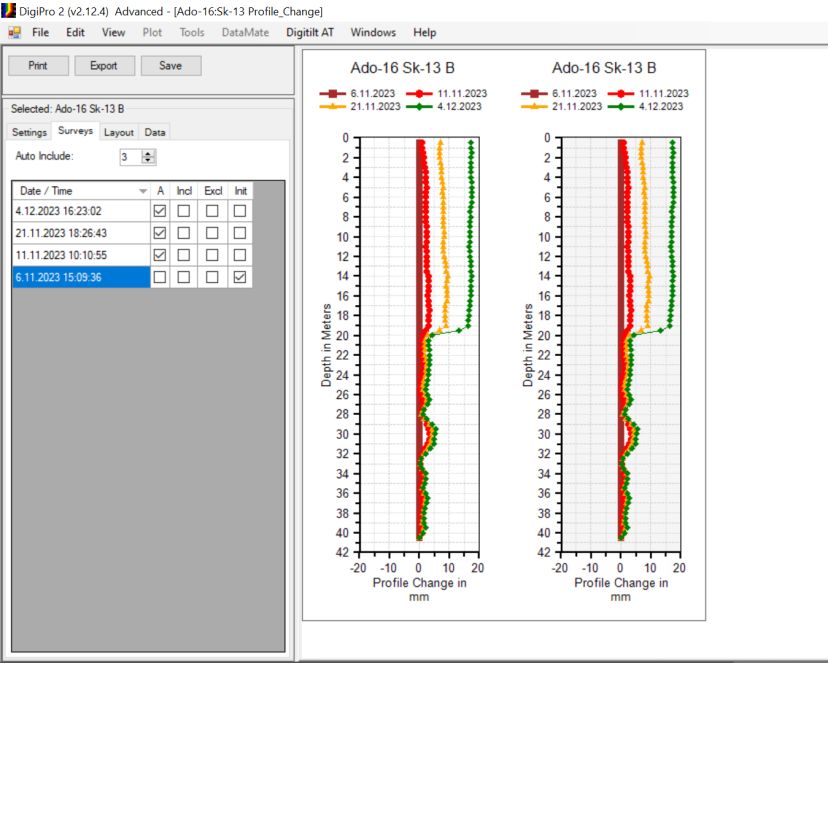Uncheck Init checkbox for 6.11.2023 survey
This screenshot has width=828, height=828.
(240, 277)
